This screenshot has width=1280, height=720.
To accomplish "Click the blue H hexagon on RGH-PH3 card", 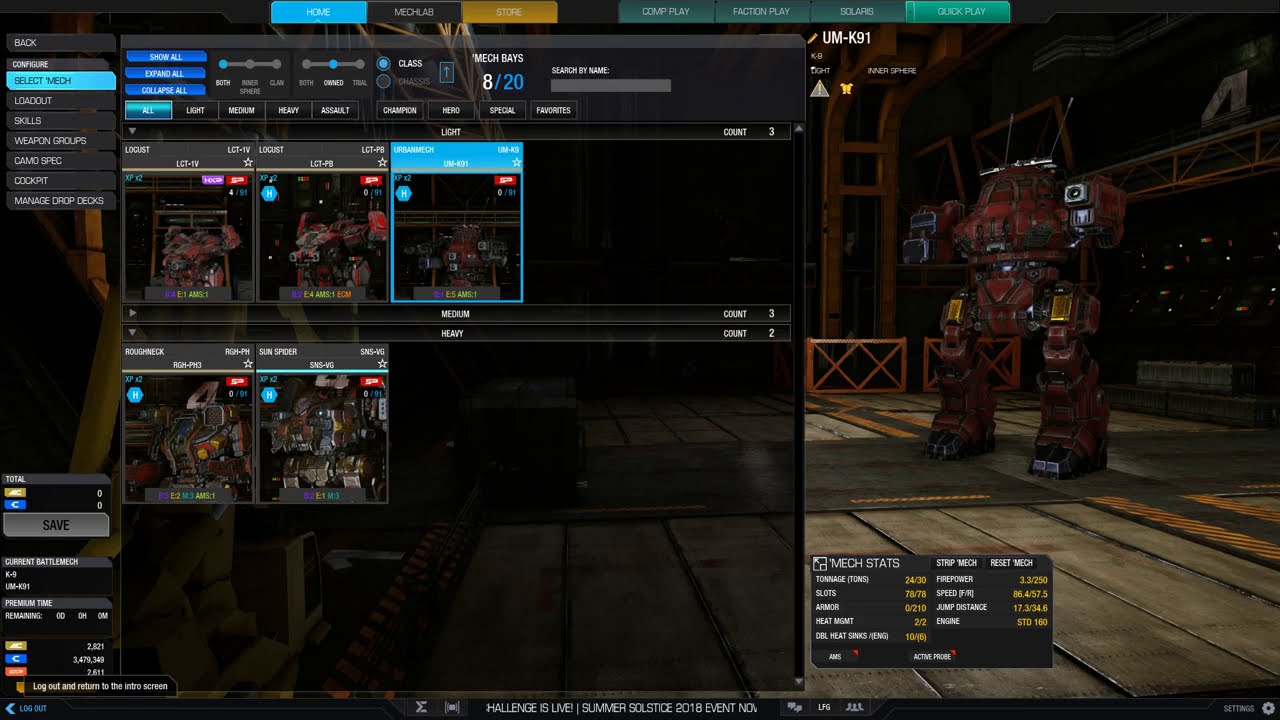I will [135, 395].
